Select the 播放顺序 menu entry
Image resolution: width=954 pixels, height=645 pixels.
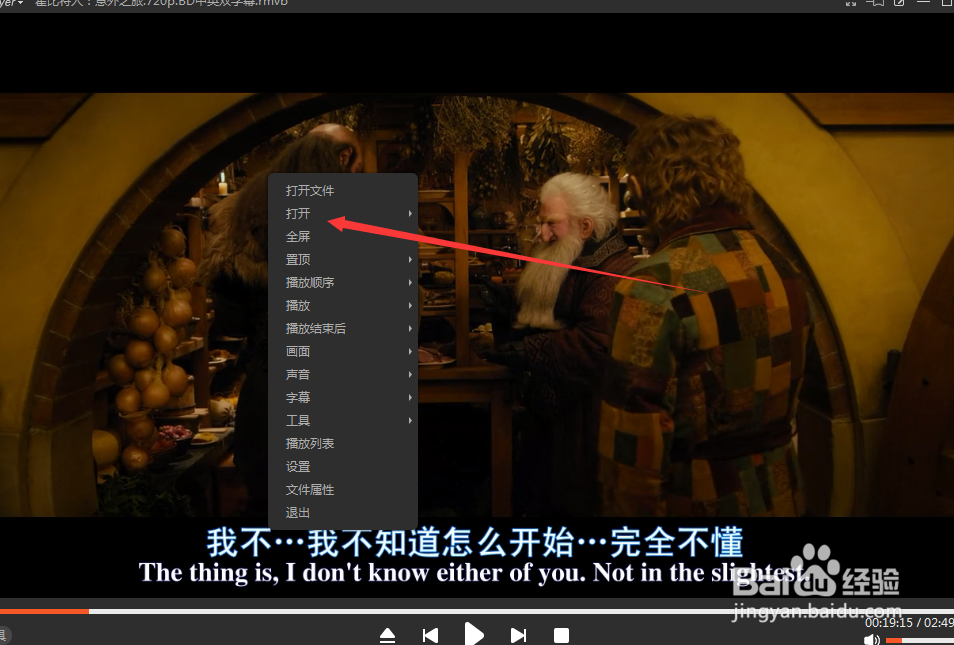343,282
